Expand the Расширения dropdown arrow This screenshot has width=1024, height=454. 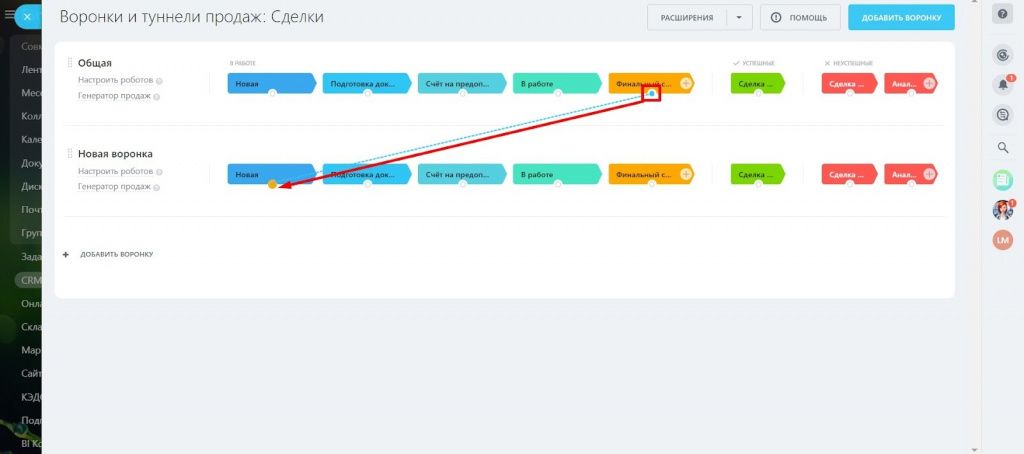[x=738, y=18]
